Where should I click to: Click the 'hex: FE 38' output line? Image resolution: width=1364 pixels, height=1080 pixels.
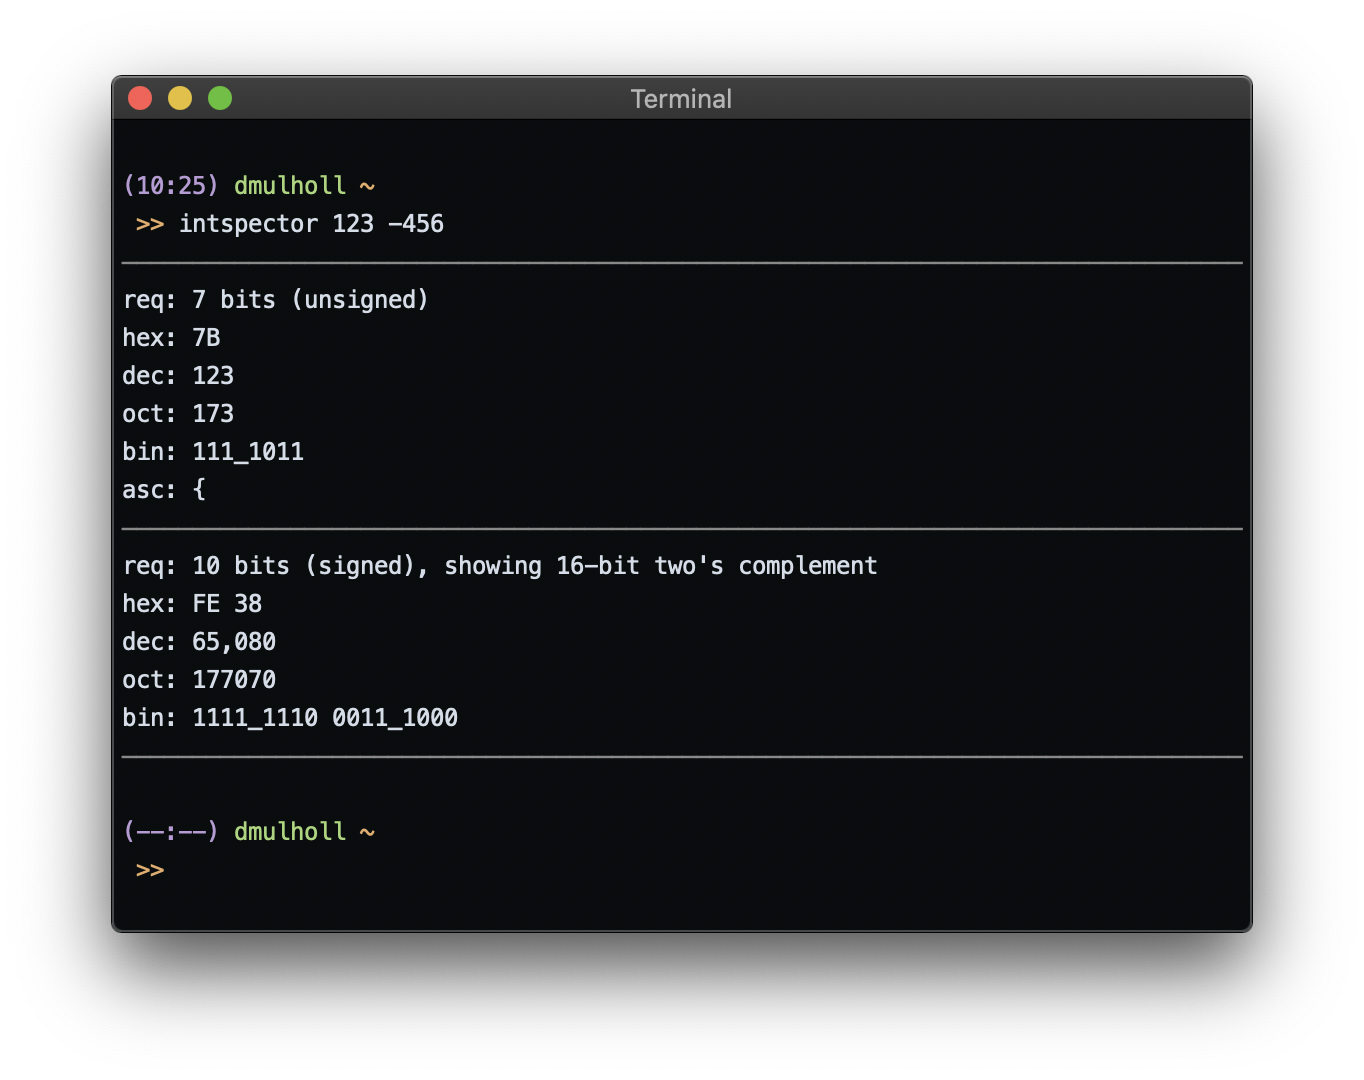(x=192, y=604)
